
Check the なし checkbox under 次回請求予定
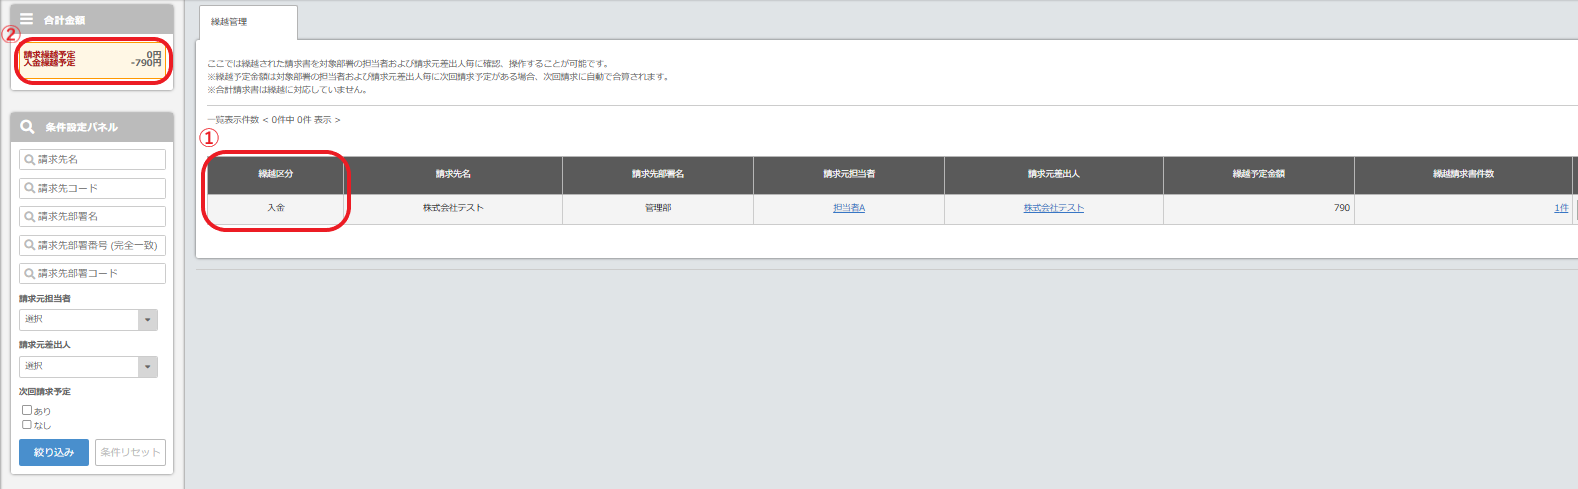coord(27,424)
